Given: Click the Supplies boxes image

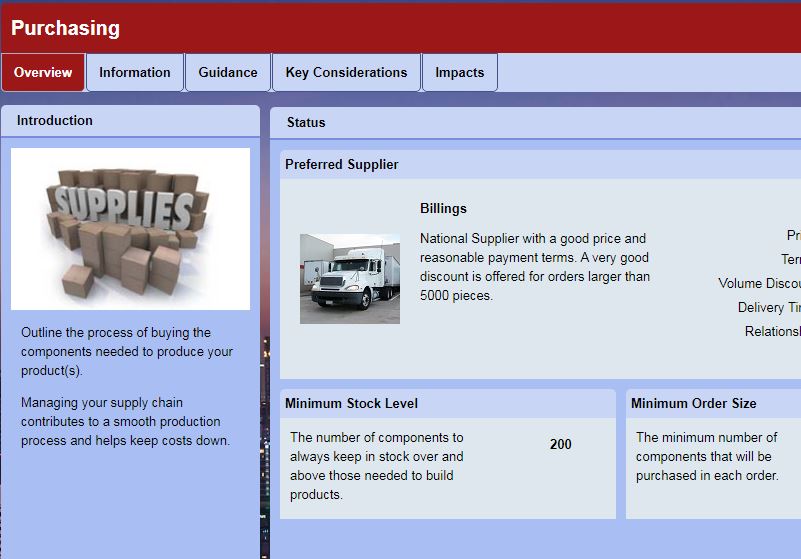Looking at the screenshot, I should click(130, 229).
